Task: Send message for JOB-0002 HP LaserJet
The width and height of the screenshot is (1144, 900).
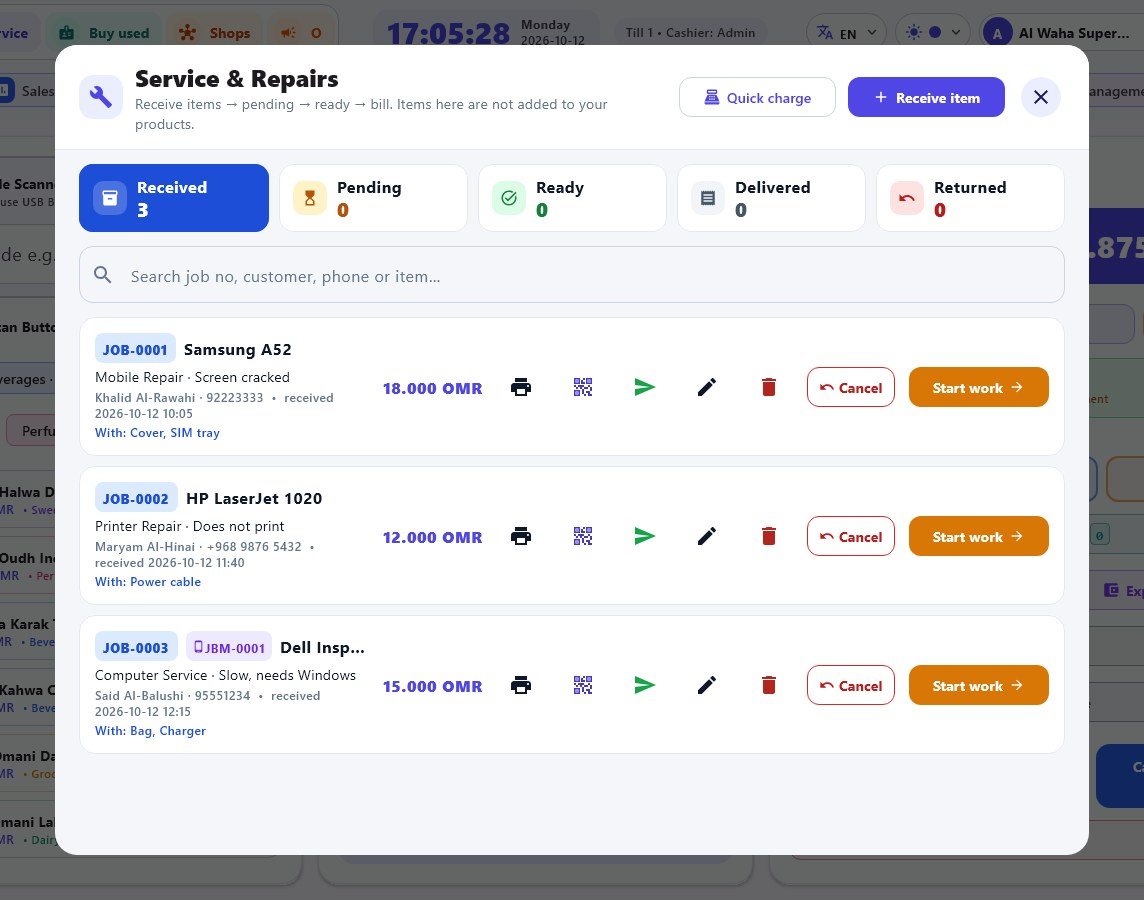Action: 645,537
